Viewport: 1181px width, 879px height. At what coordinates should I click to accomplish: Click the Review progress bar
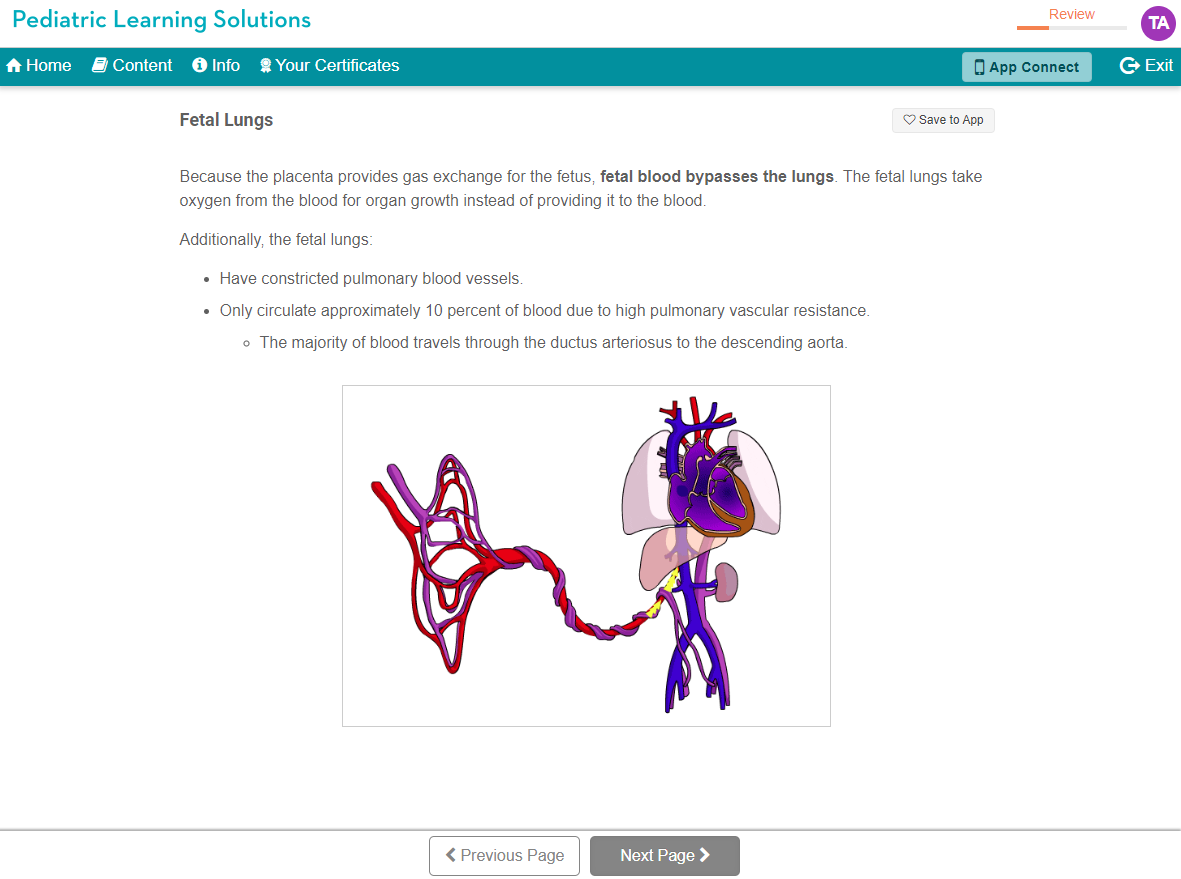1071,28
